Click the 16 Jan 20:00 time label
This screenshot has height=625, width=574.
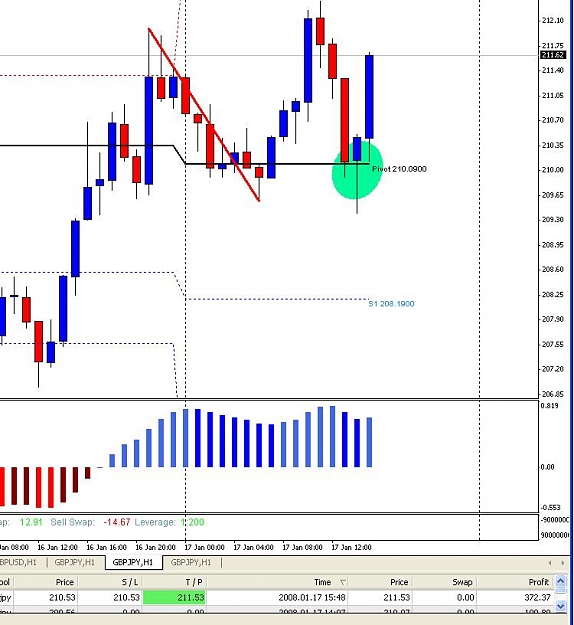[155, 547]
